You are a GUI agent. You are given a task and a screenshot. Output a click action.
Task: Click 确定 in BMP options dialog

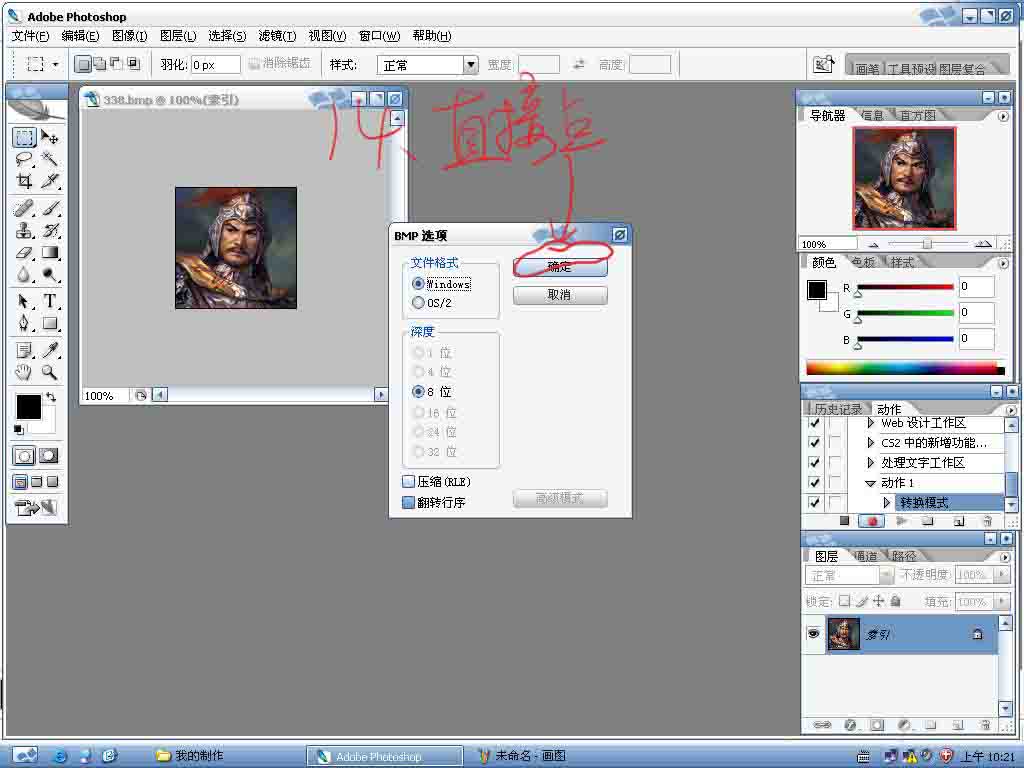coord(560,266)
